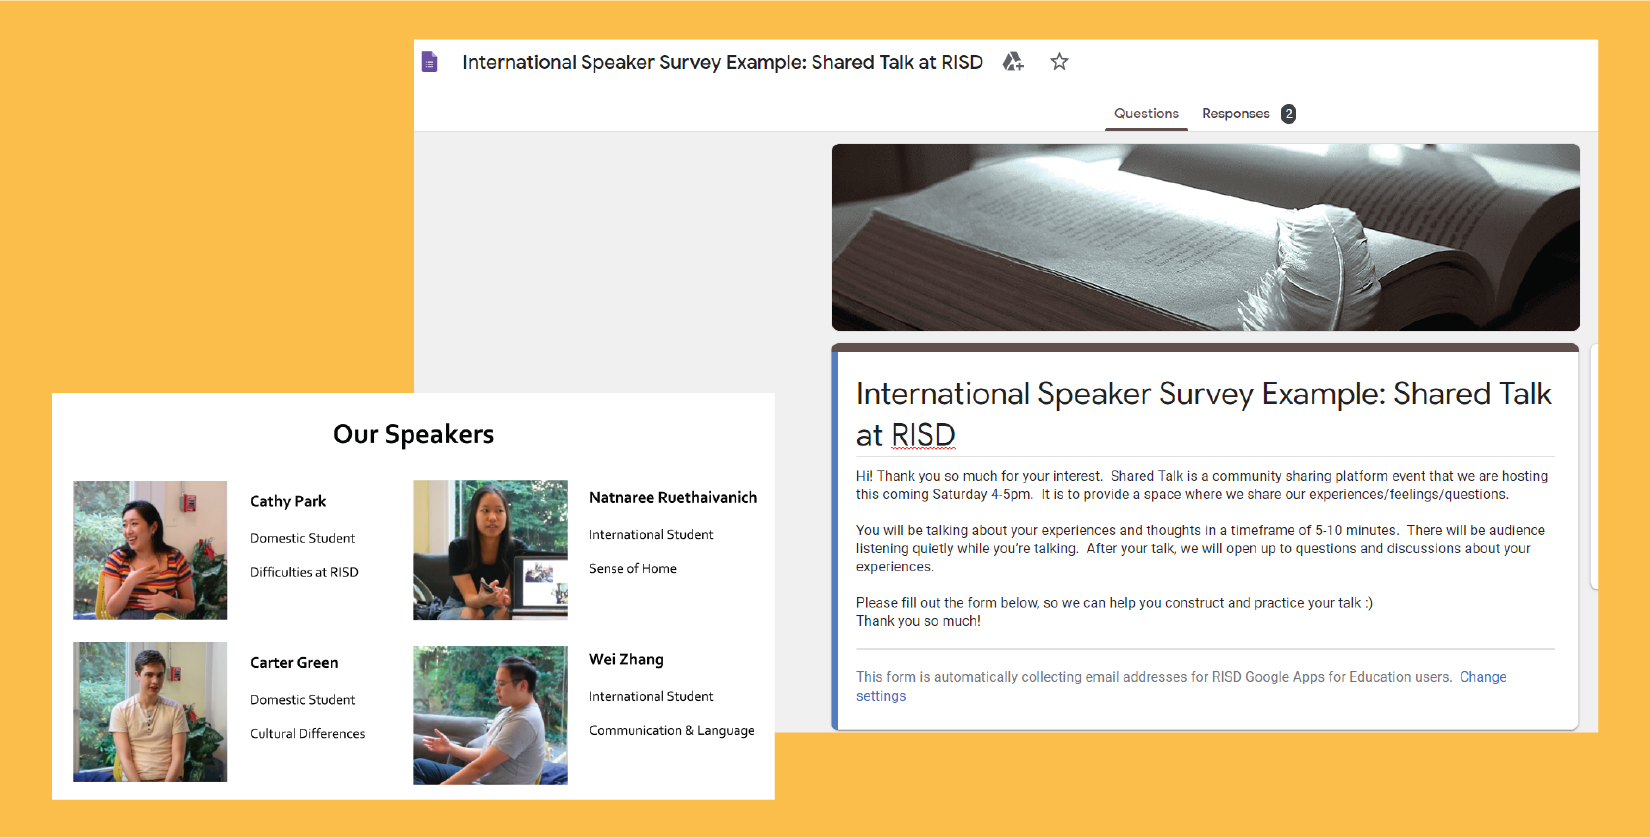Click 'International Student' under Natnaree Ruethaivanich
The image size is (1650, 838).
[651, 535]
